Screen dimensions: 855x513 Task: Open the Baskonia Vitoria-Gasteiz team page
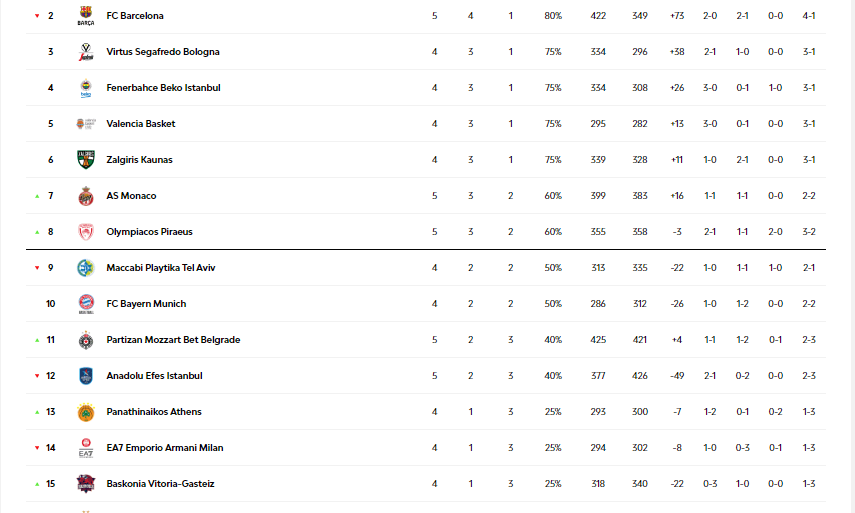coord(160,484)
